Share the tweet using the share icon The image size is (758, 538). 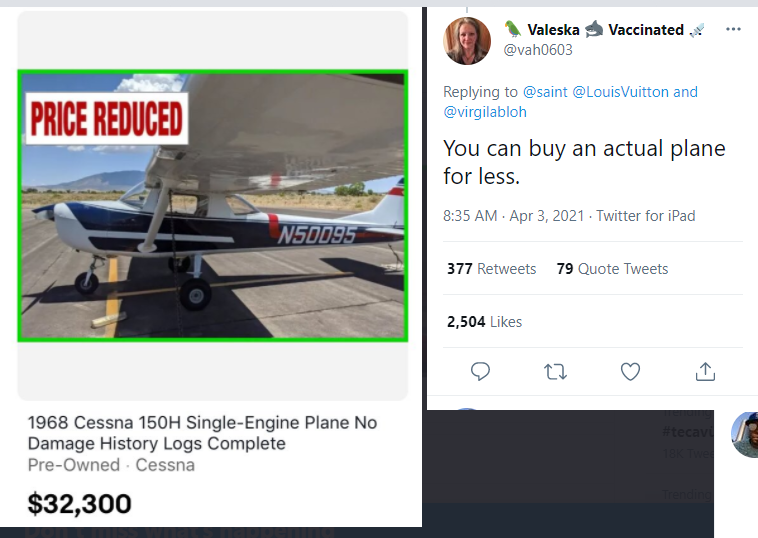coord(705,371)
